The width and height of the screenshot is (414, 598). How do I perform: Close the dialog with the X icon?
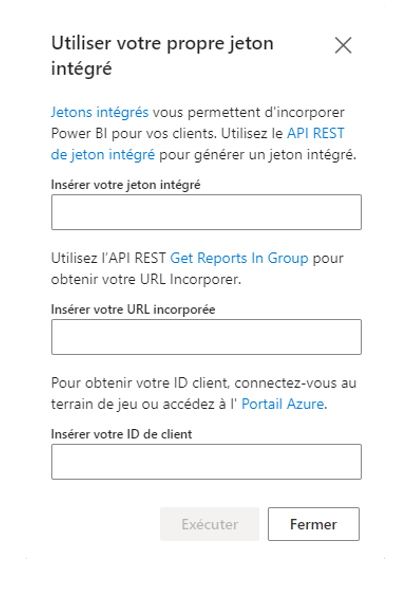coord(343,45)
